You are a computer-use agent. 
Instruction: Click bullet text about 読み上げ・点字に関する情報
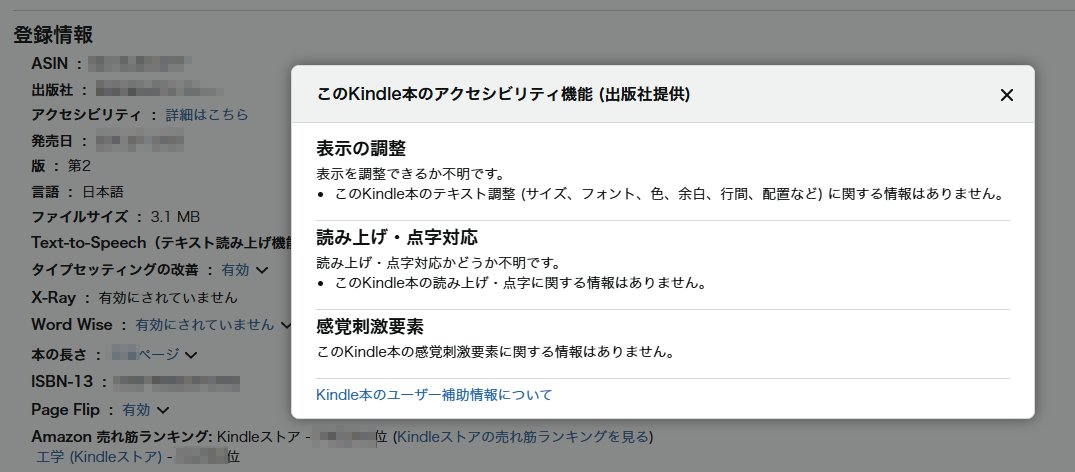[x=521, y=283]
